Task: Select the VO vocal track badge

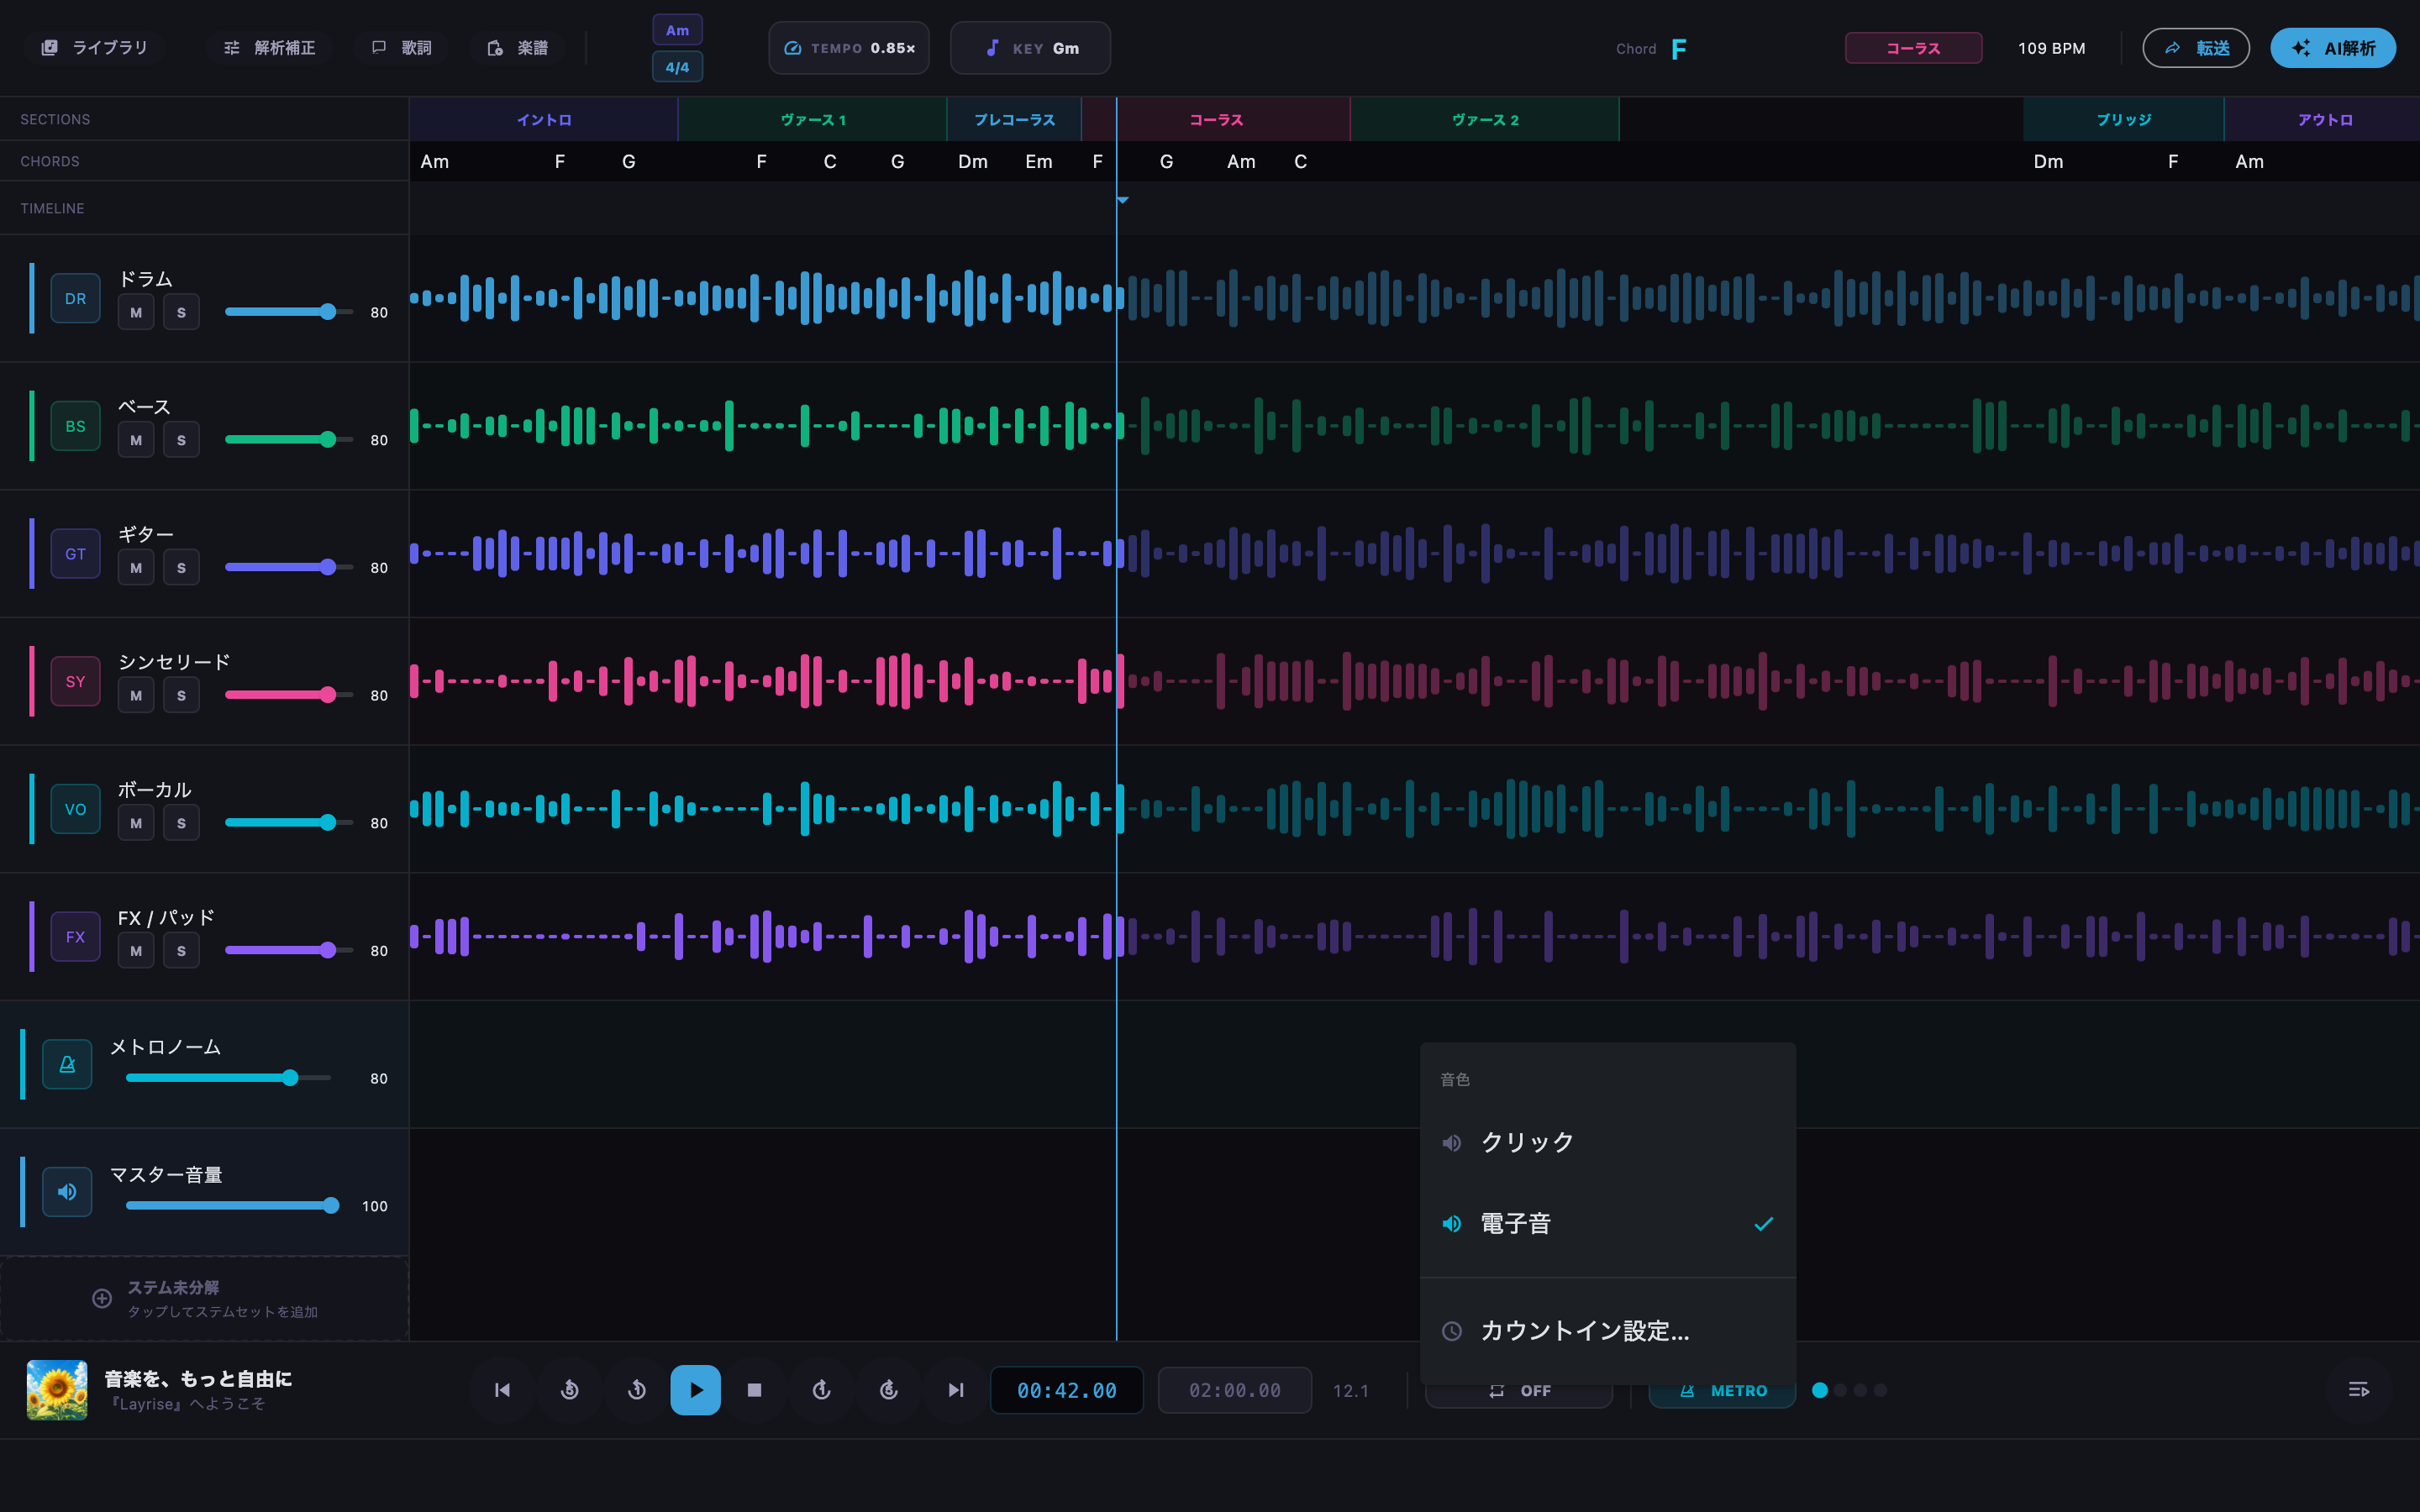Action: click(75, 809)
